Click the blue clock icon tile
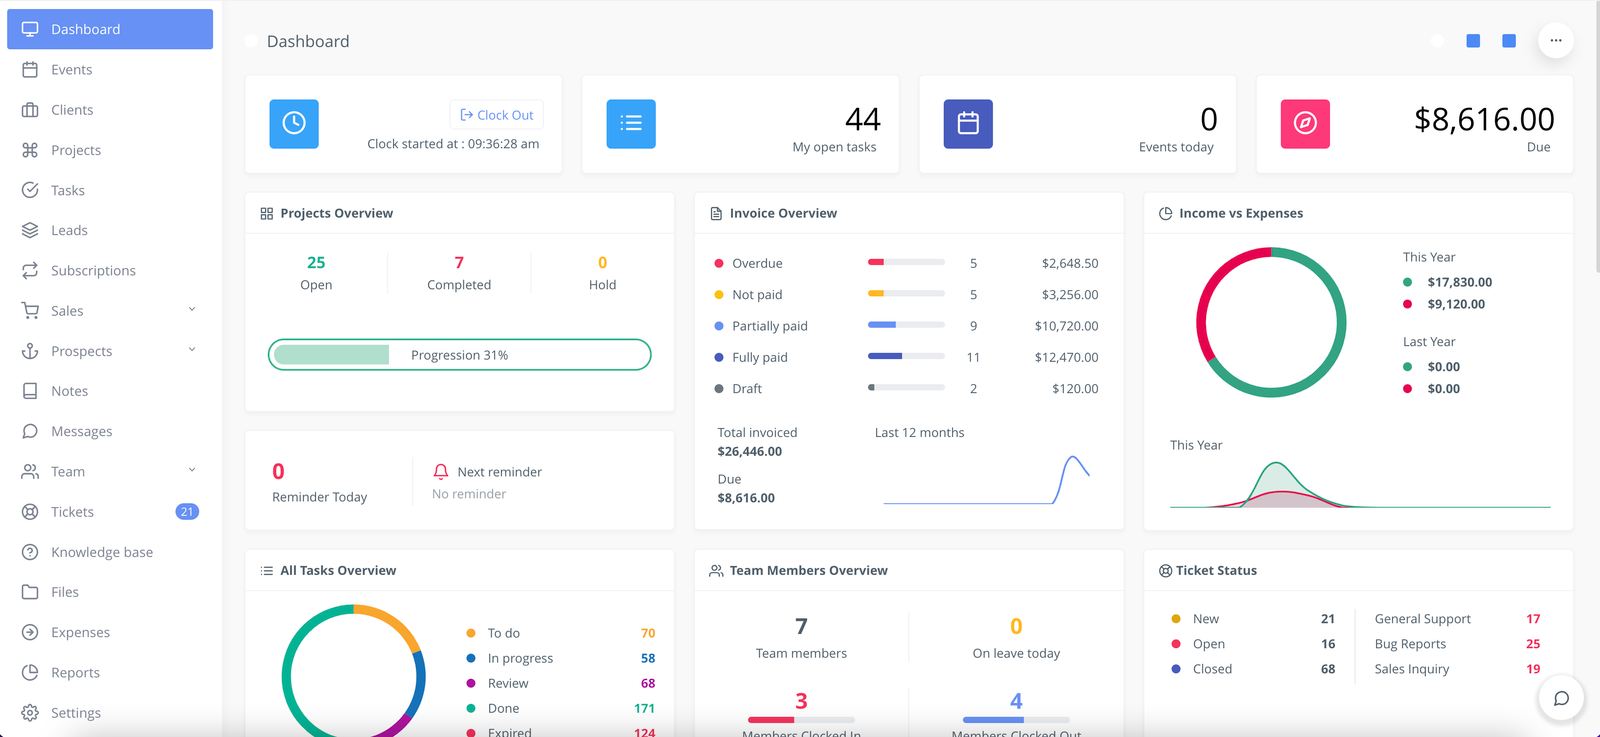 click(294, 124)
